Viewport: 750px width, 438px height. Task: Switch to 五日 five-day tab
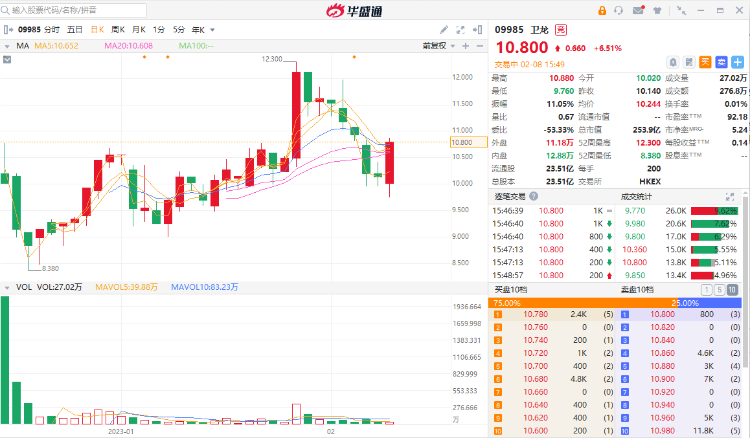coord(75,30)
